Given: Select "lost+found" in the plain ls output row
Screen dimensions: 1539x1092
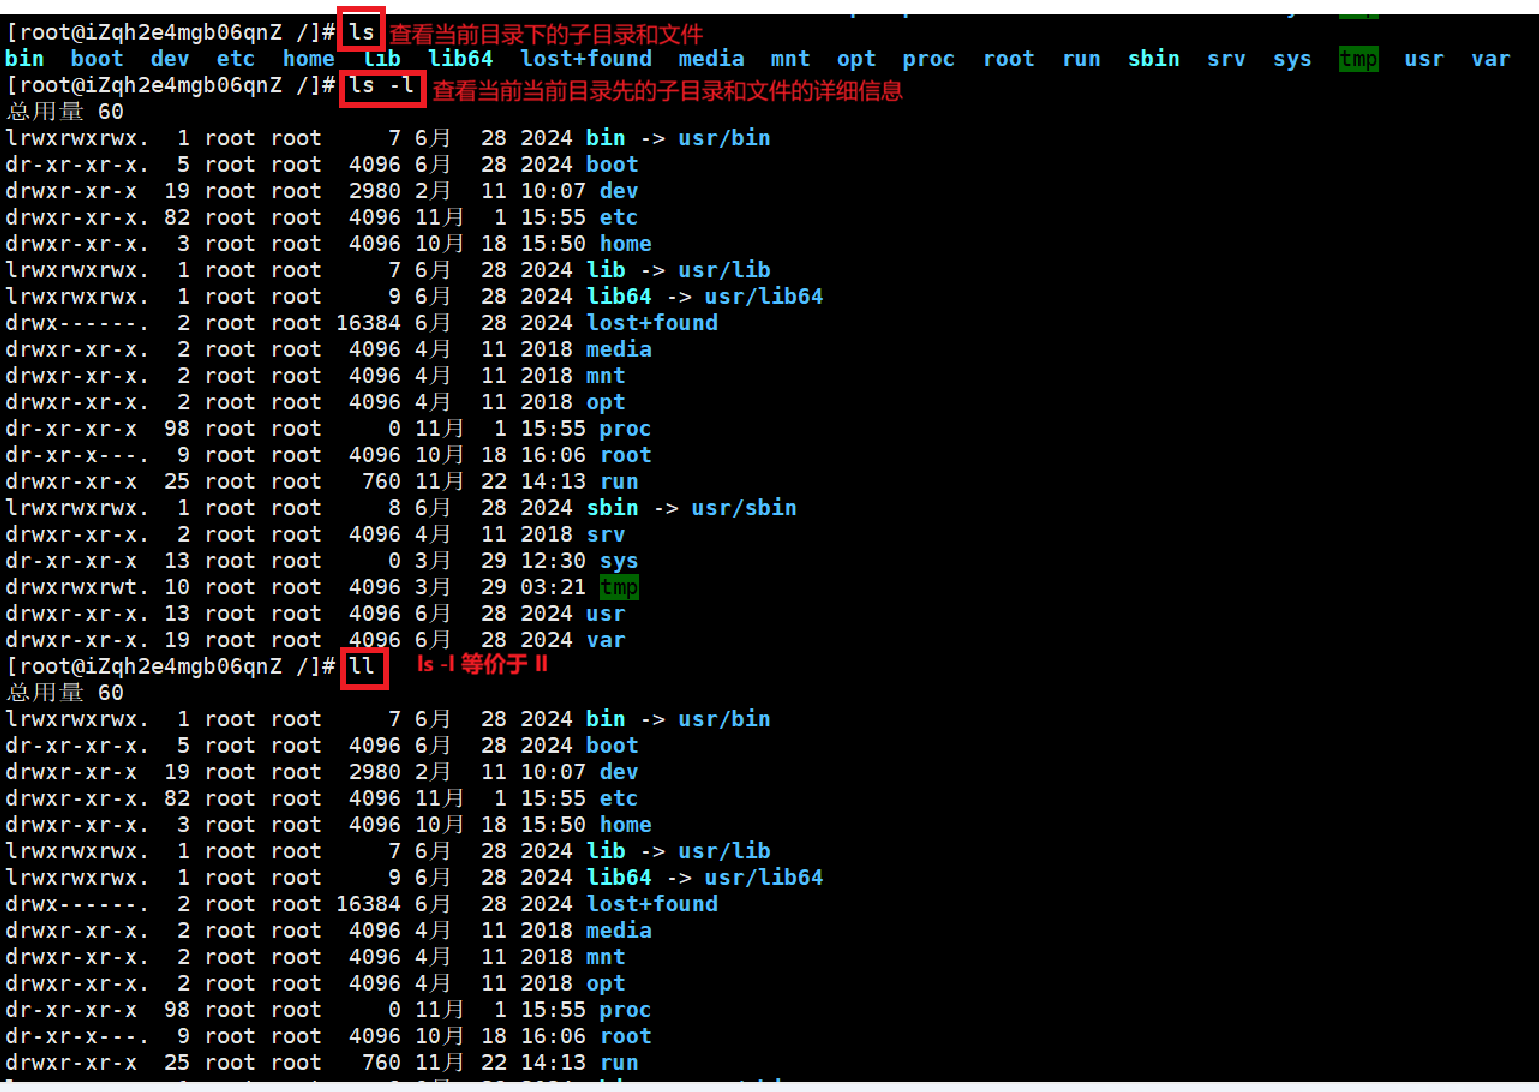Looking at the screenshot, I should [586, 59].
